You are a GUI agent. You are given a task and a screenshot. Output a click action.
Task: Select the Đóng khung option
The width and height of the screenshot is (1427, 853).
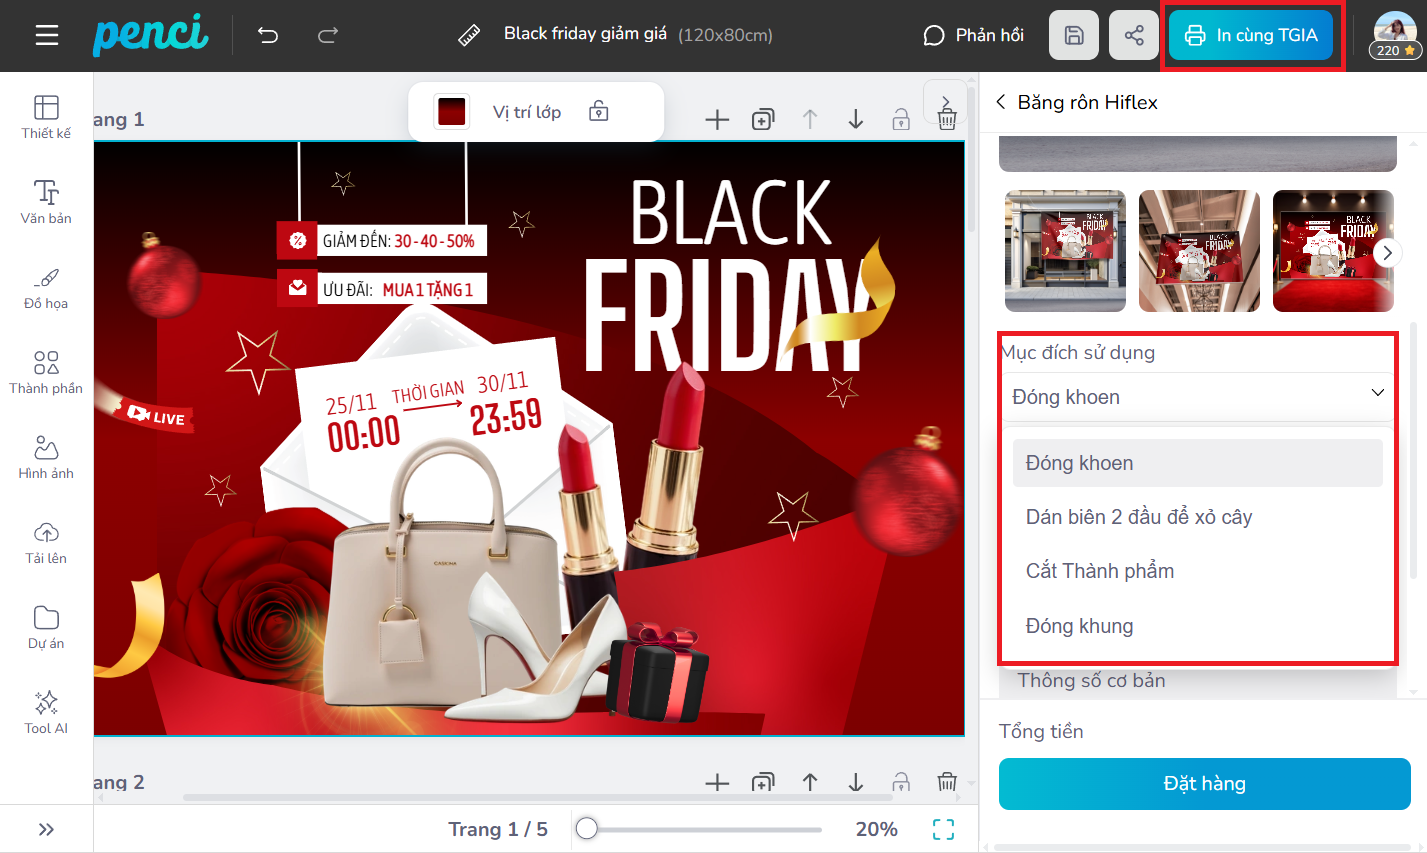(1079, 626)
